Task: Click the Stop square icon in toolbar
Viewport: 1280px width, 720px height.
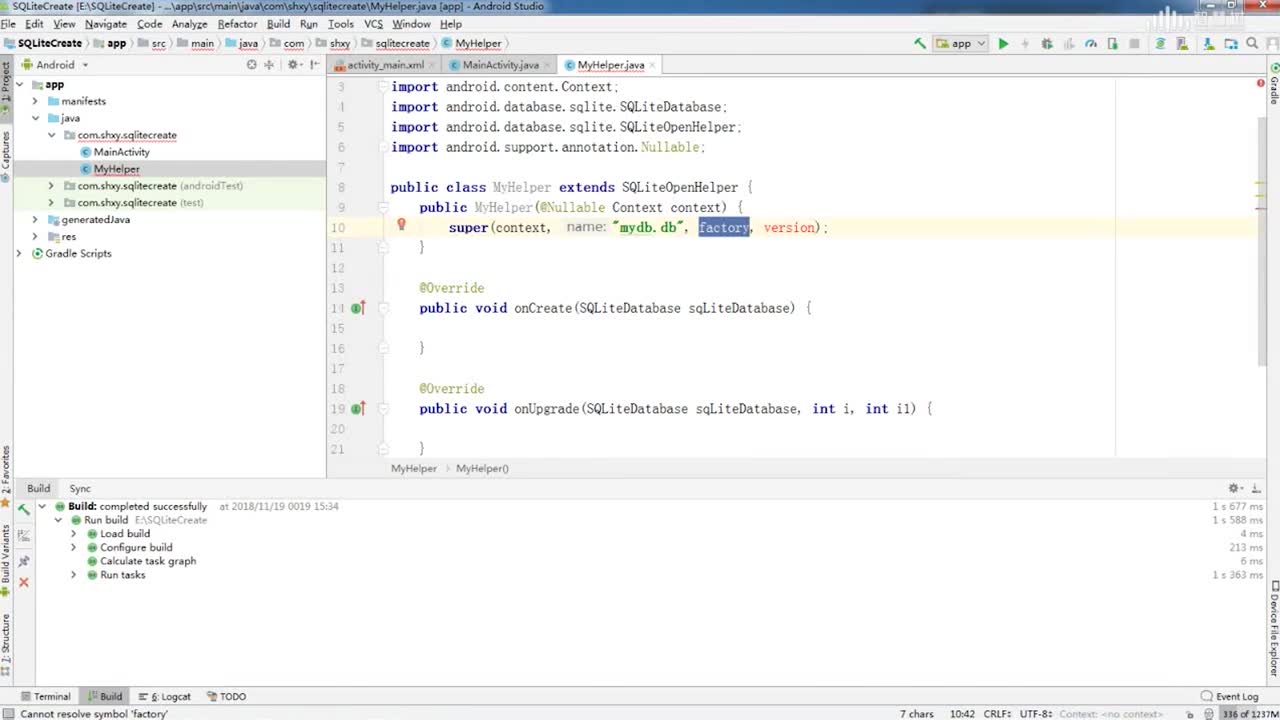Action: [1134, 44]
